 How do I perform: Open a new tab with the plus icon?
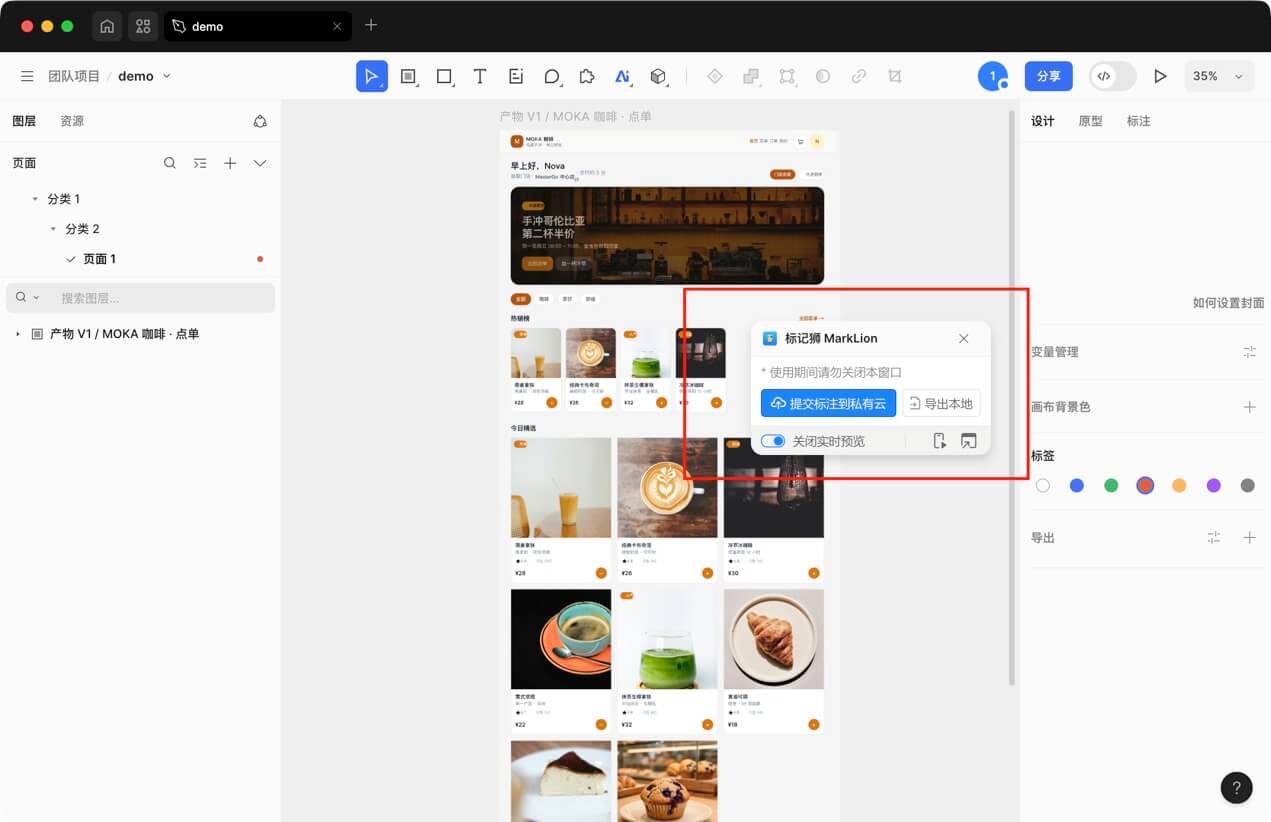coord(371,25)
